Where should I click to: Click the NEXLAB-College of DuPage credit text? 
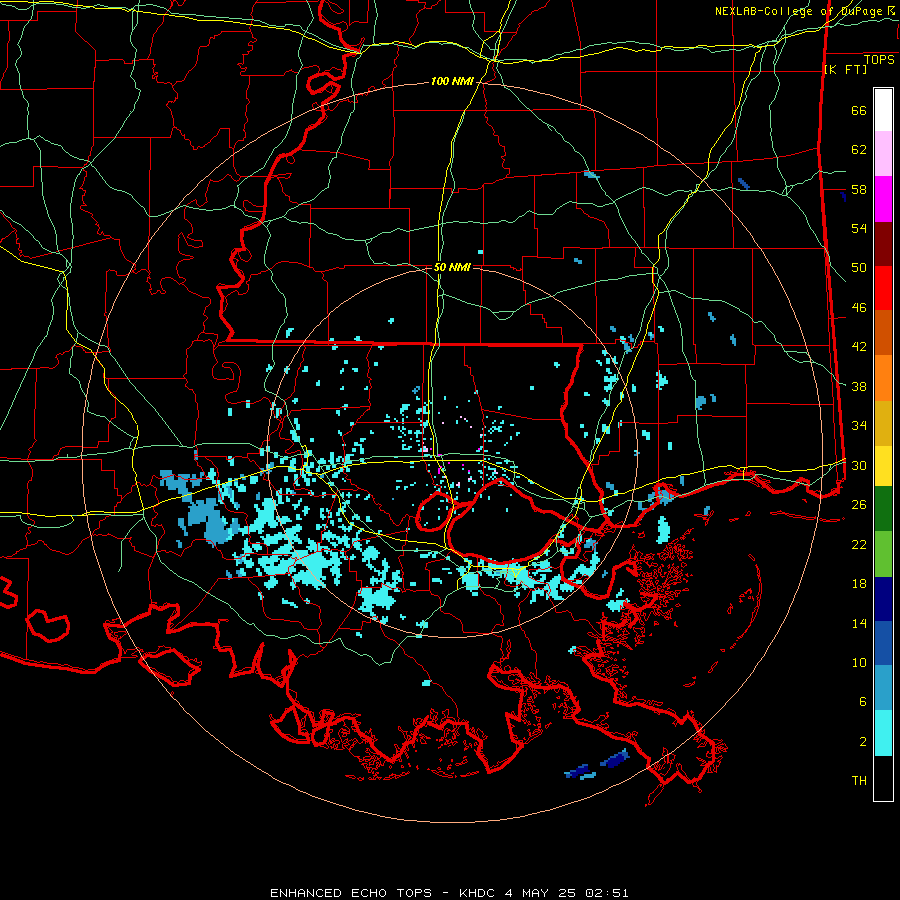click(804, 11)
